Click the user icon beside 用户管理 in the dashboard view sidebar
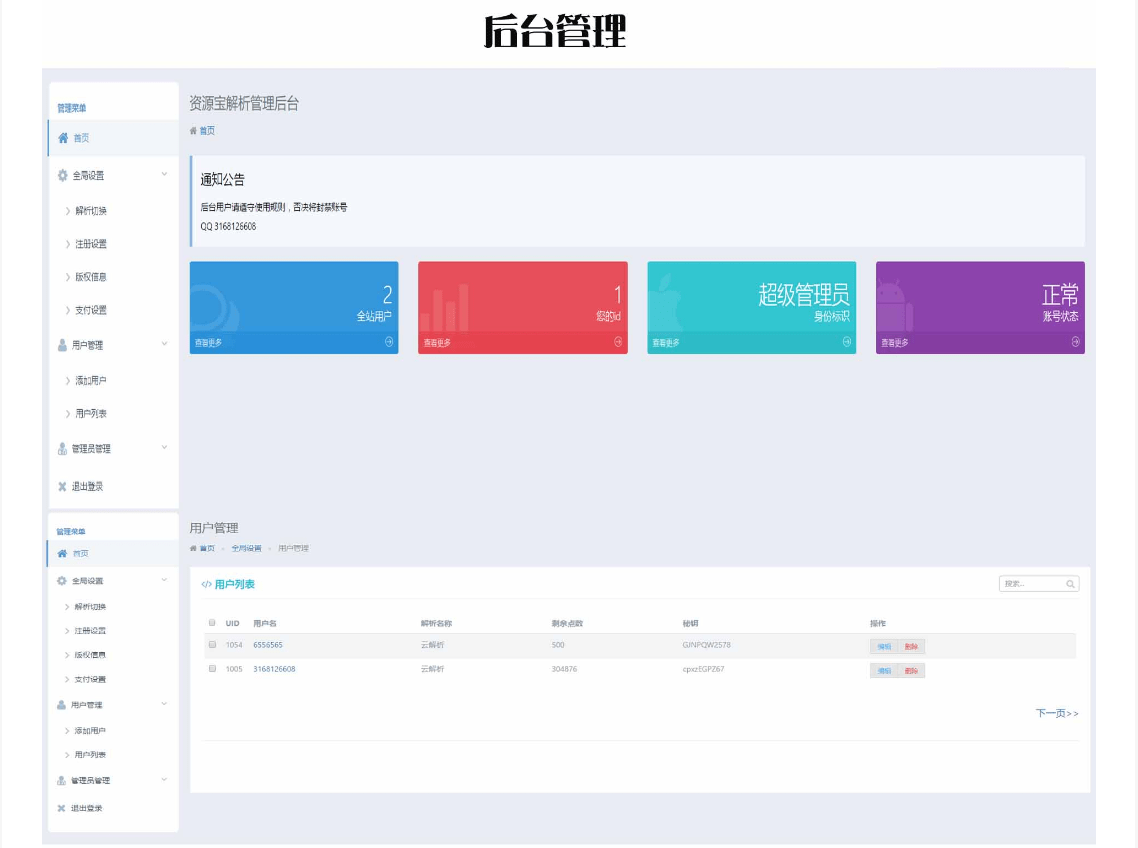1138x848 pixels. coord(62,345)
